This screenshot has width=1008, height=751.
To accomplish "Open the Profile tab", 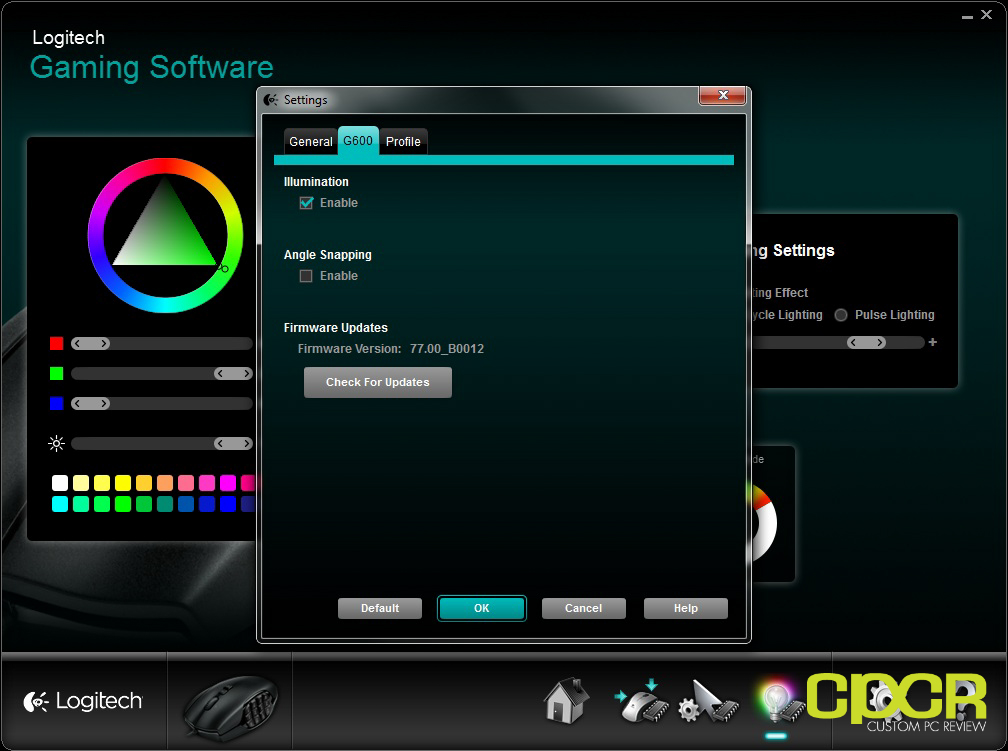I will [403, 141].
